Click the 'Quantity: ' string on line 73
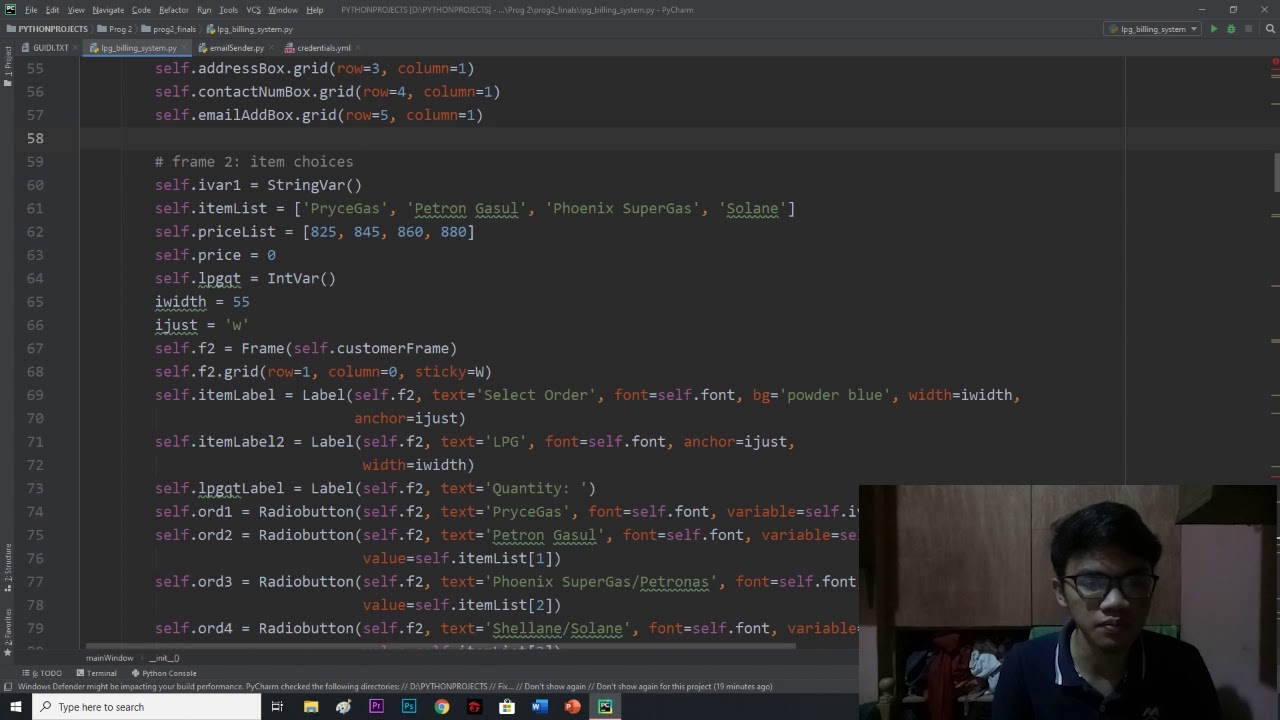1280x720 pixels. [x=538, y=488]
